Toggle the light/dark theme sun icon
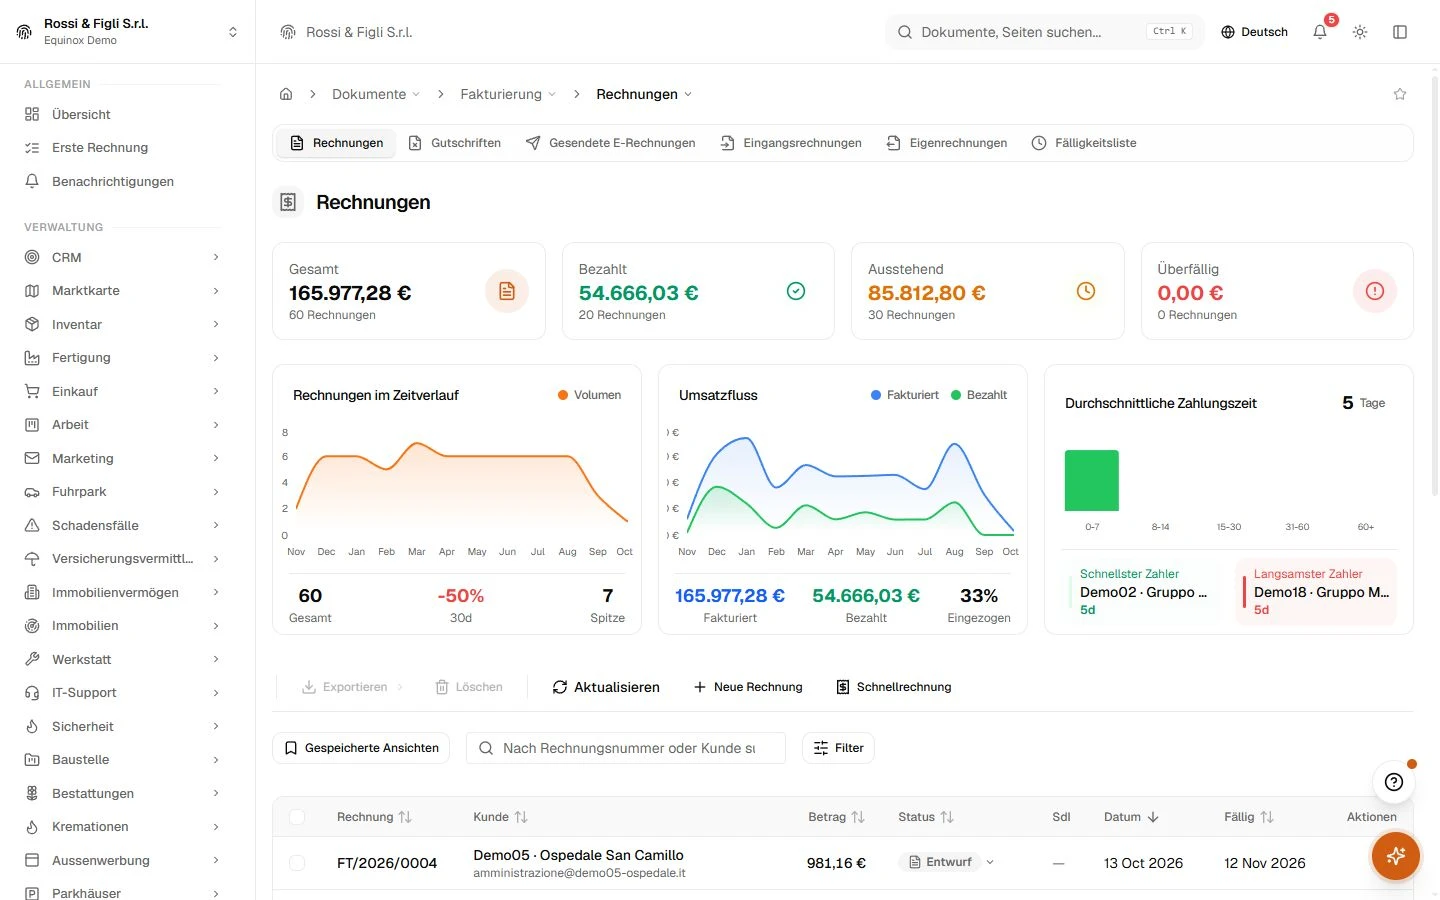The image size is (1440, 900). [x=1360, y=32]
